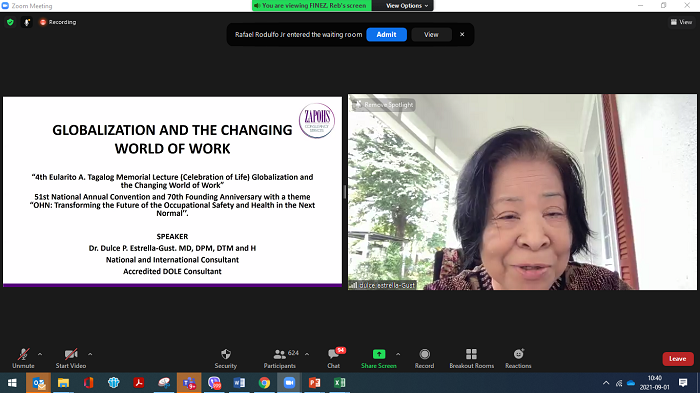Screen dimensions: 700x393
Task: Open the Security menu
Action: coord(225,359)
